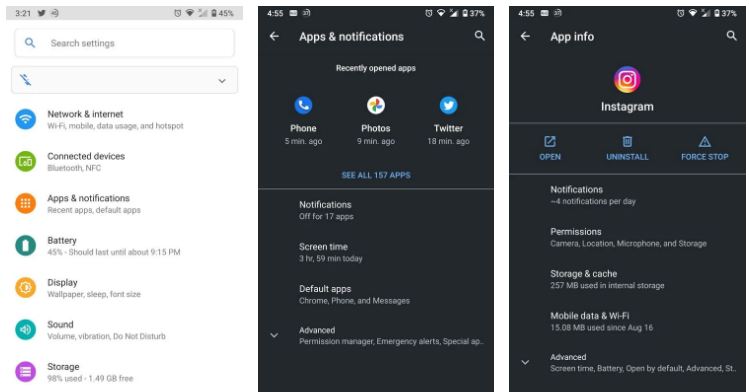Open the Photos app icon
749x392 pixels.
point(375,105)
